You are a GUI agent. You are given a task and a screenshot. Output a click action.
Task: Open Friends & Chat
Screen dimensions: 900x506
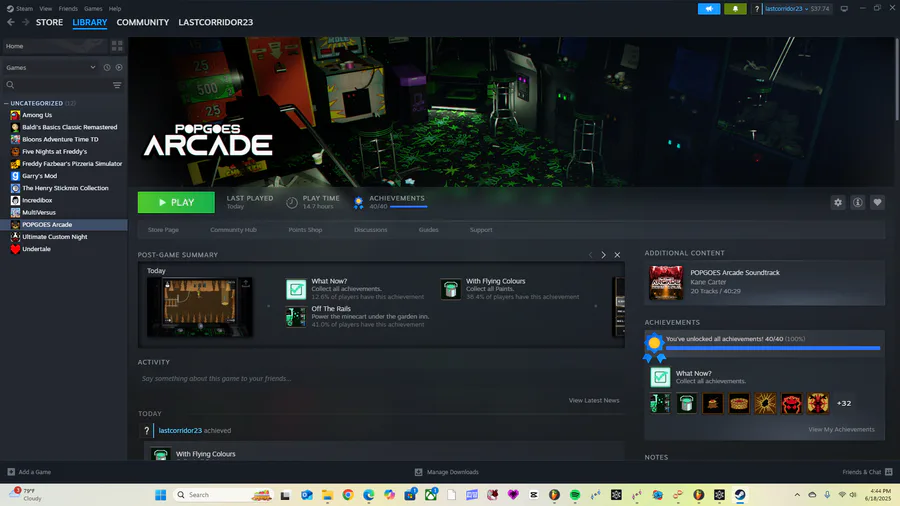(x=867, y=472)
